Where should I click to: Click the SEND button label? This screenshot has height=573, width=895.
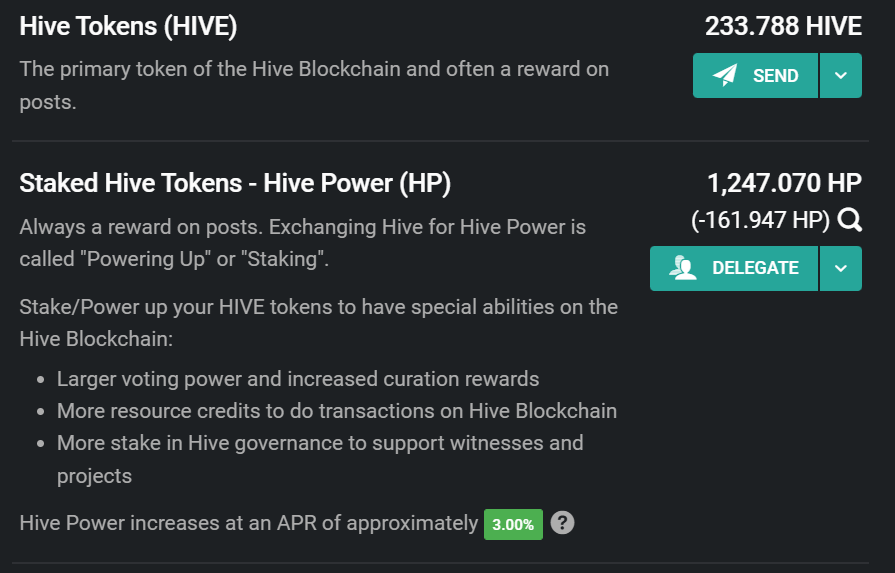pyautogui.click(x=775, y=75)
